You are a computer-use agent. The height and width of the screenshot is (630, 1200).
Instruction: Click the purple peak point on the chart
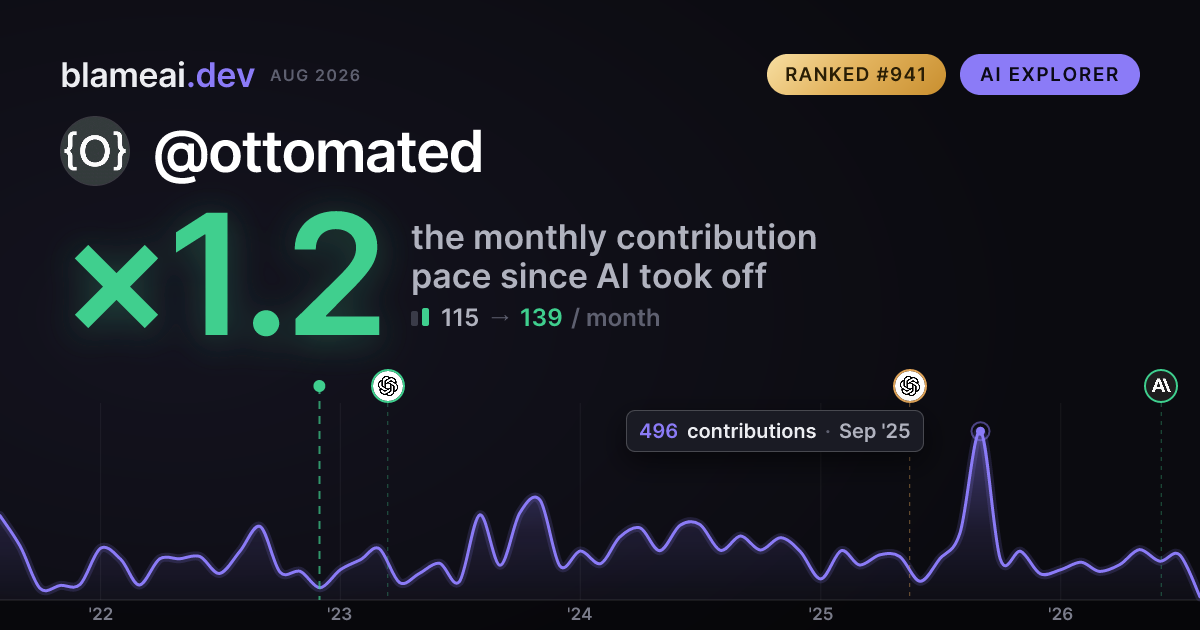click(980, 432)
